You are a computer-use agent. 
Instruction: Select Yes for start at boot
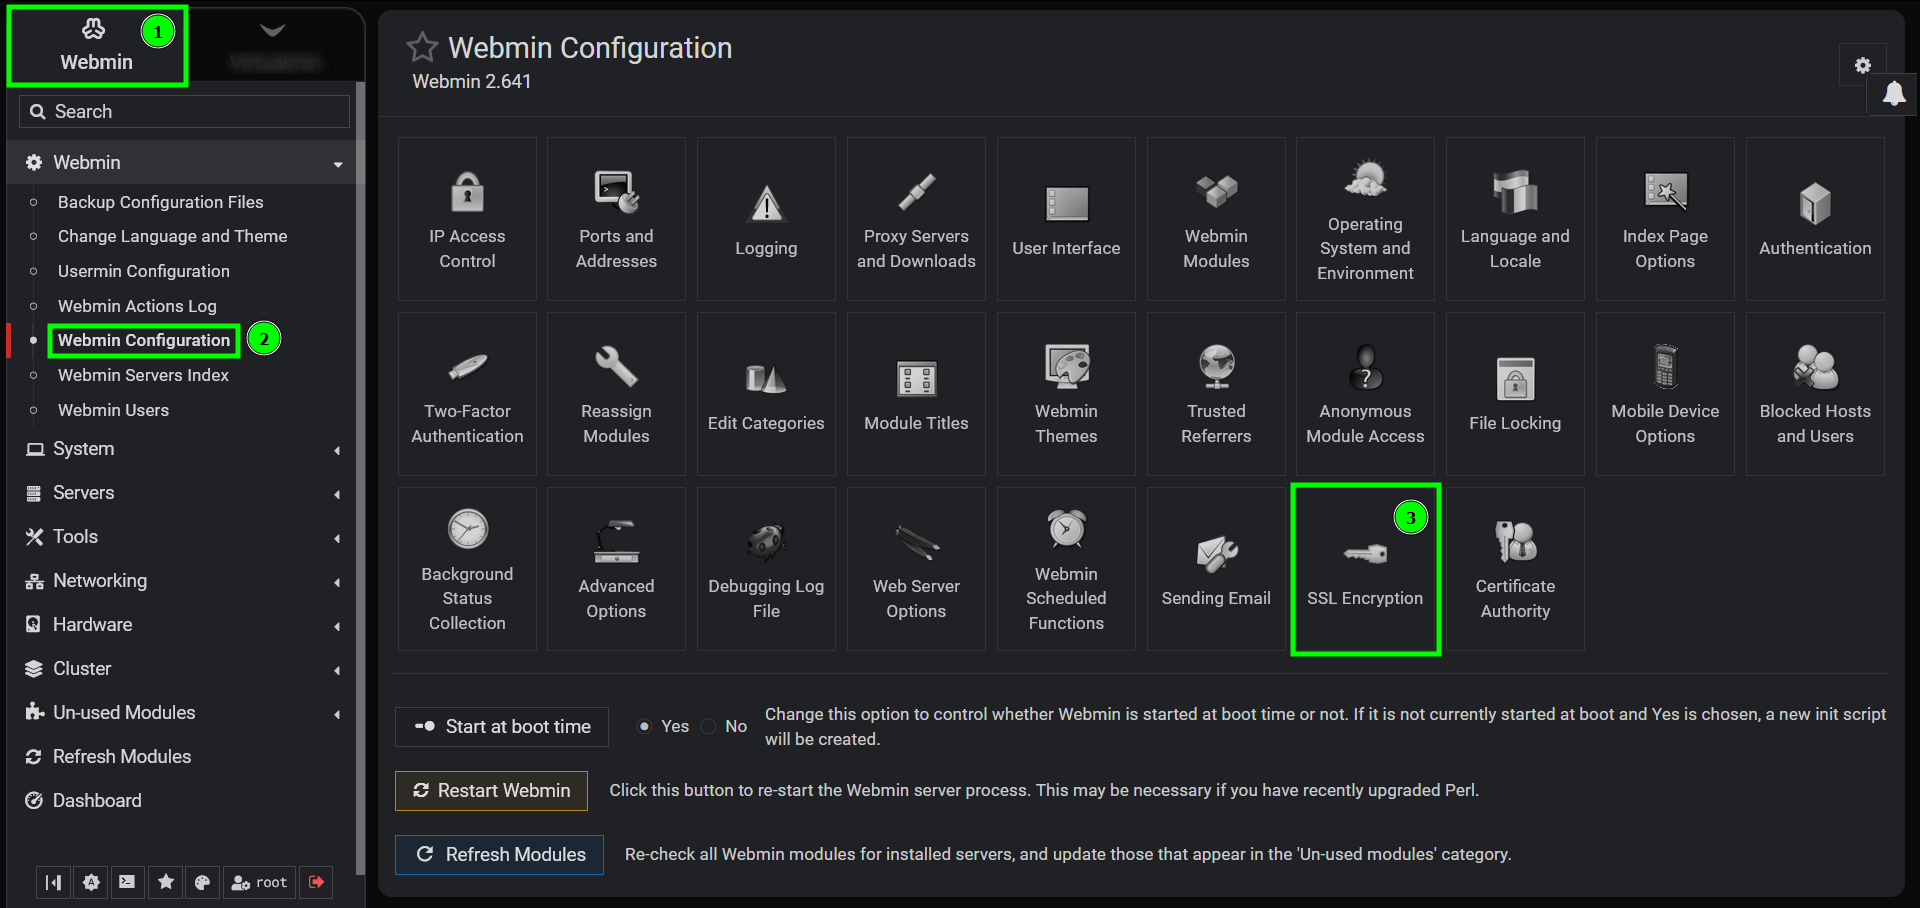645,726
